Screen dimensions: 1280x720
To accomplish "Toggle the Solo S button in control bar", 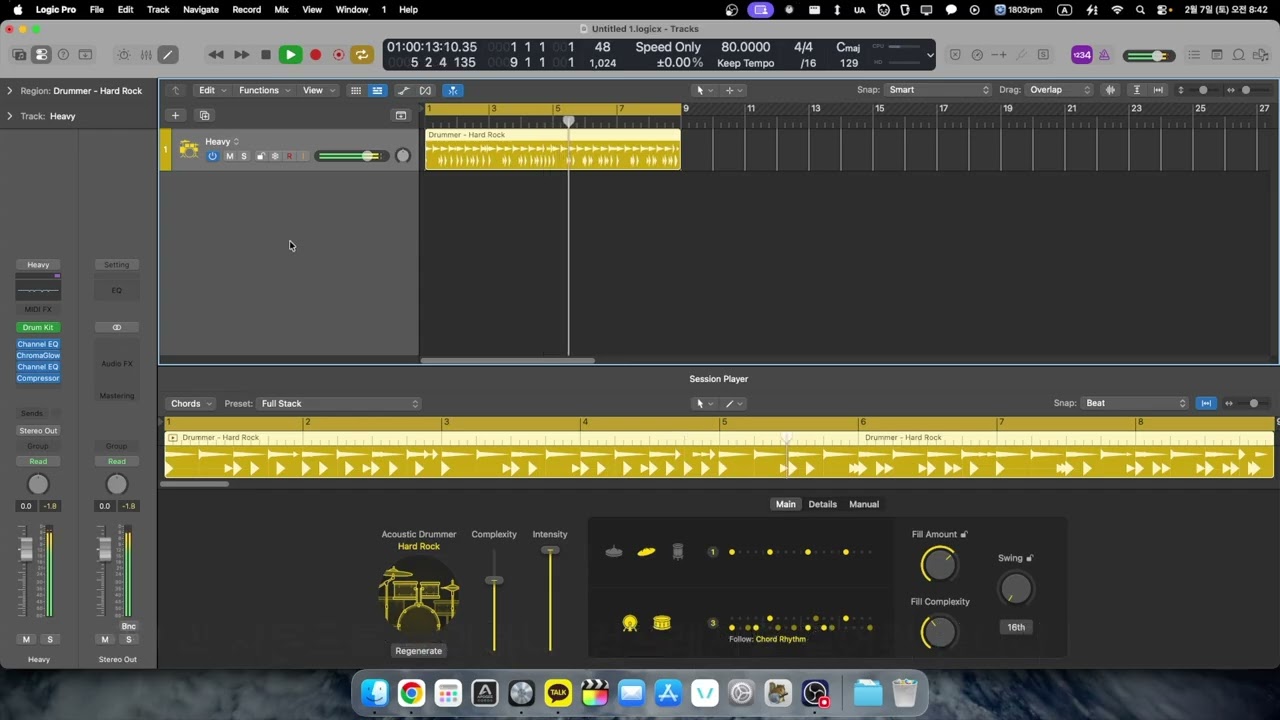I will 1043,55.
